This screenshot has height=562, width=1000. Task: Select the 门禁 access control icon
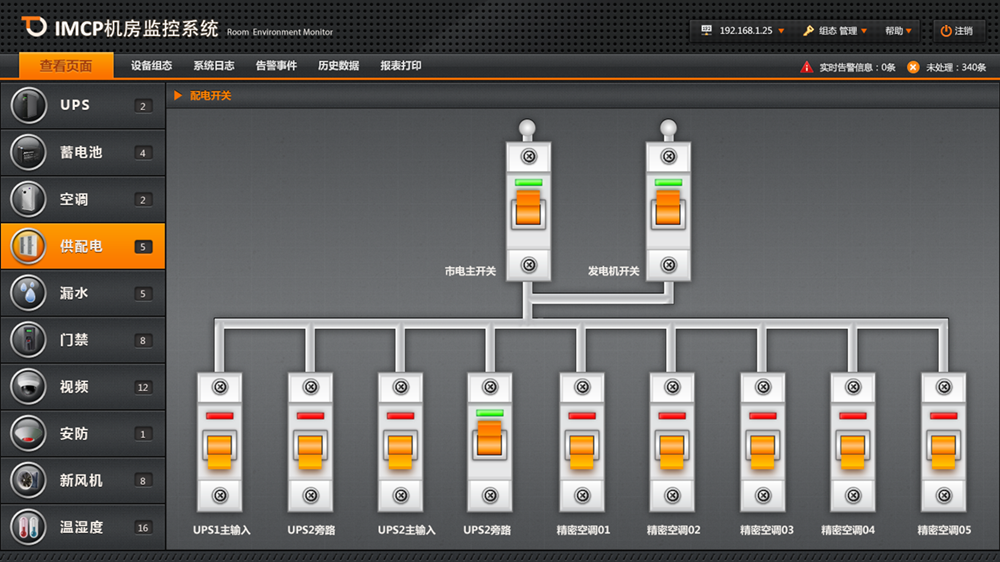click(29, 340)
